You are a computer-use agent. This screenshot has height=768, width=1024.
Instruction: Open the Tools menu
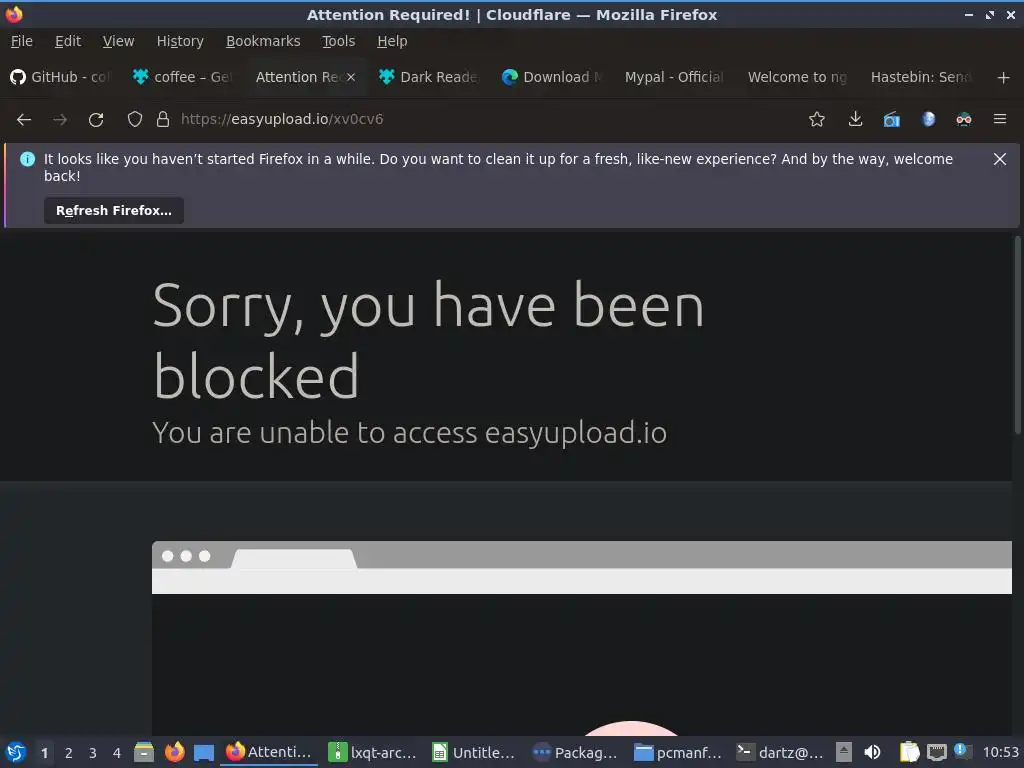(338, 41)
